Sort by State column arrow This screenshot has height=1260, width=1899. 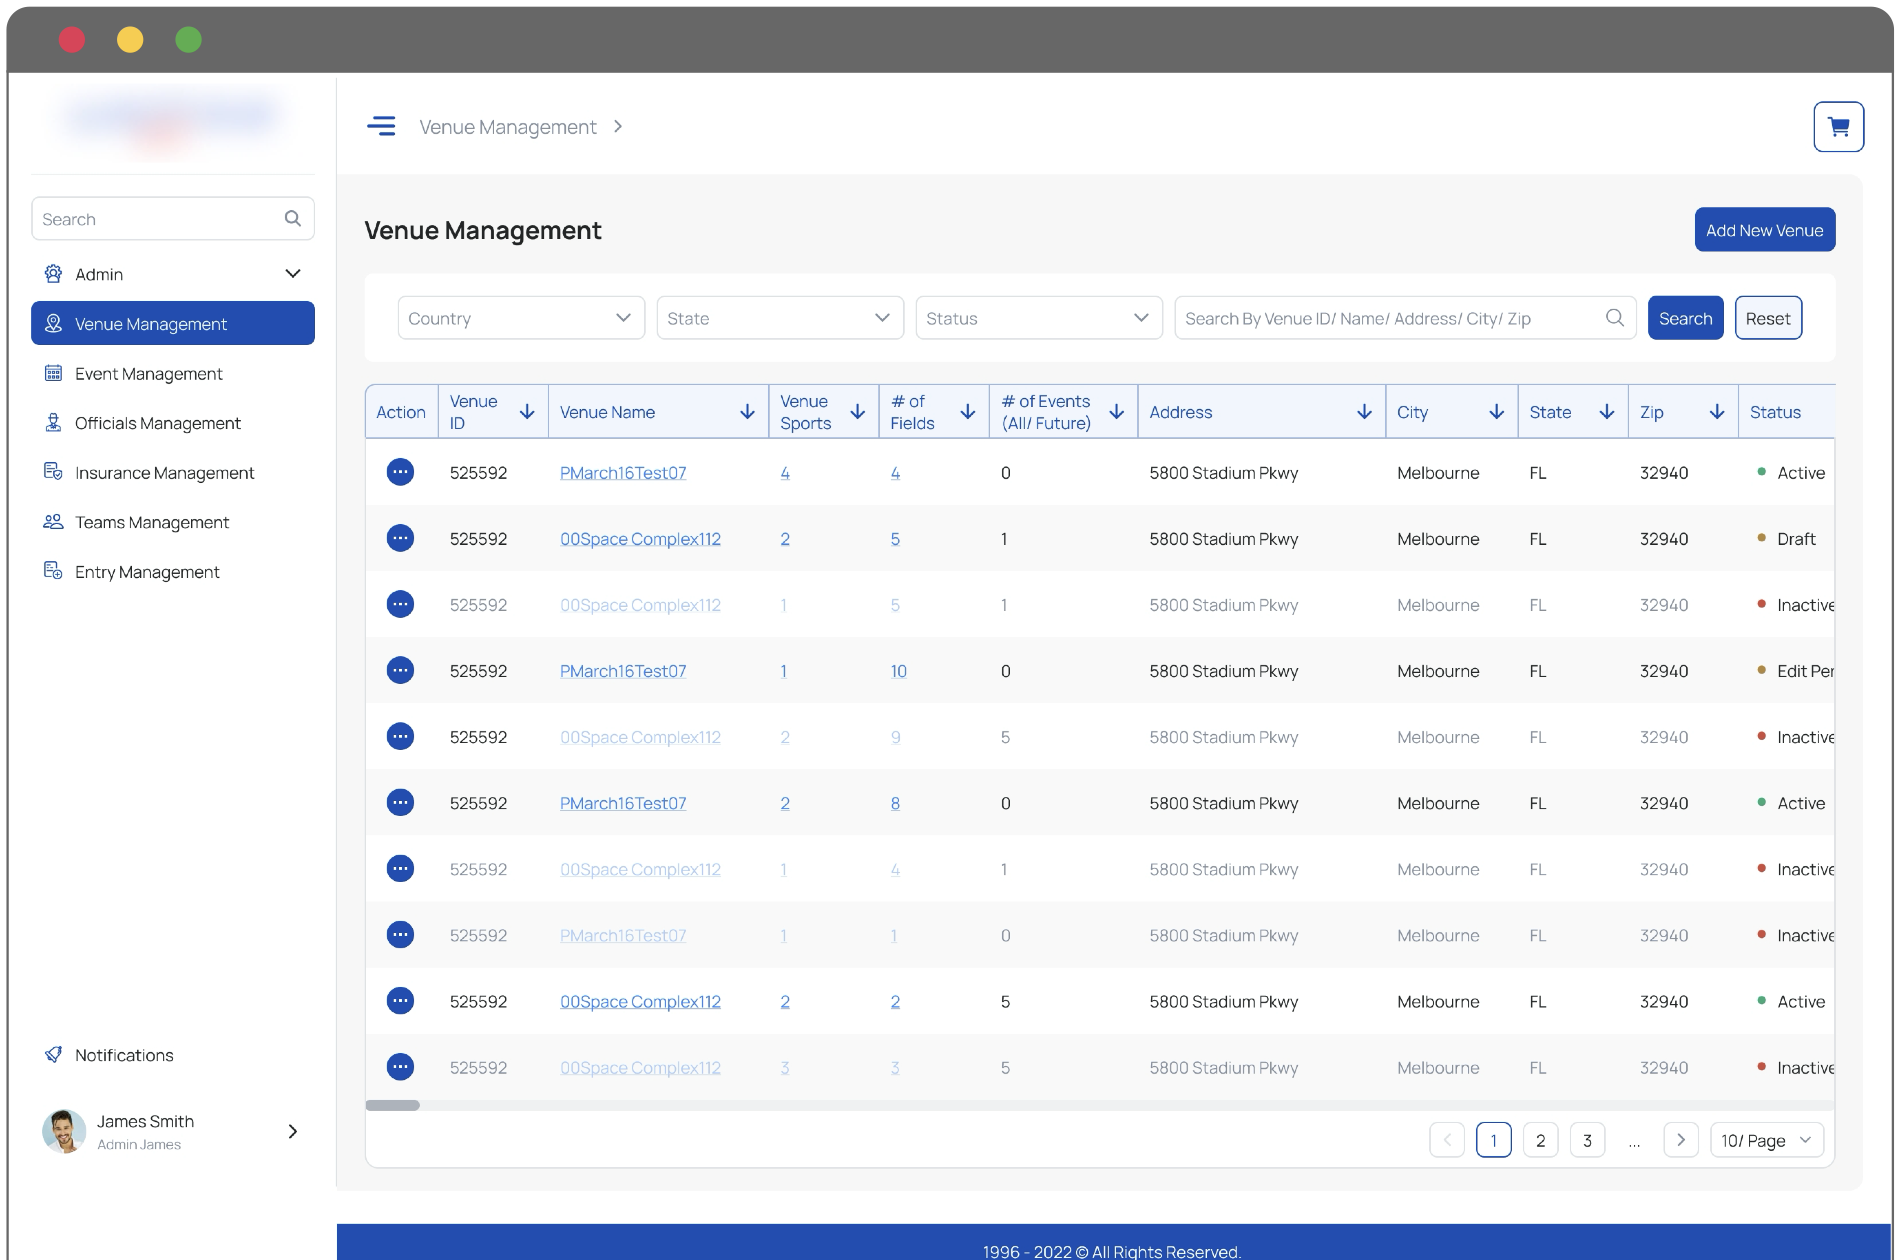click(x=1607, y=412)
